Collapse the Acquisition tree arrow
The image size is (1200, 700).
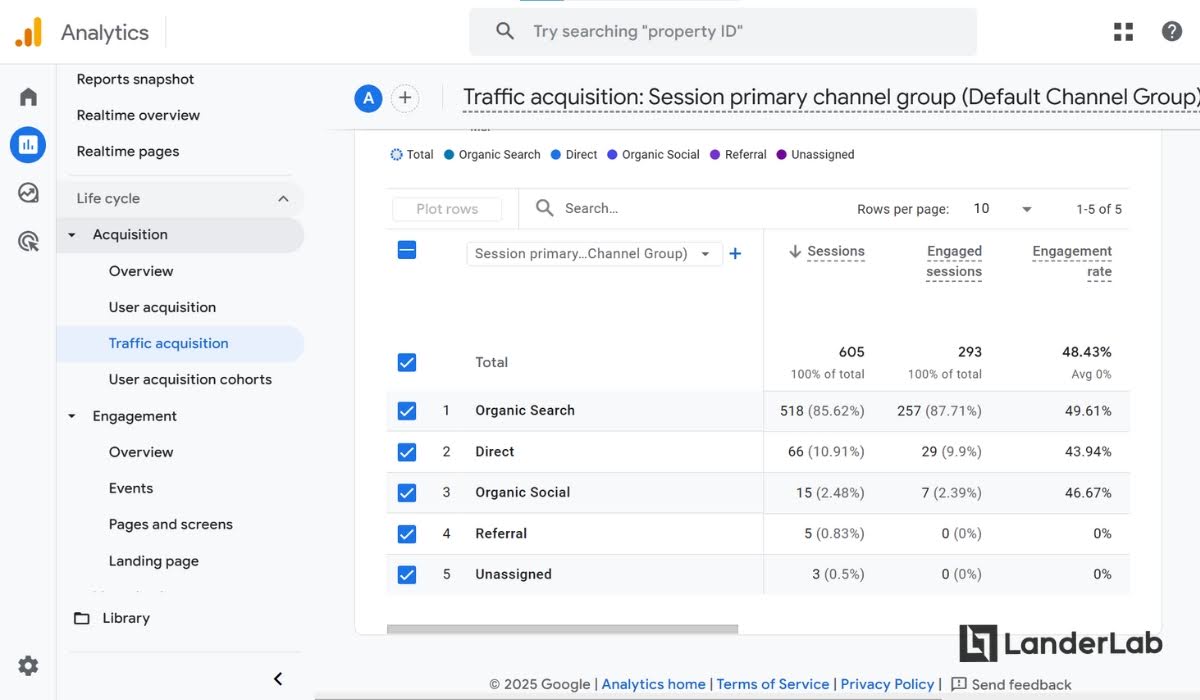click(71, 235)
